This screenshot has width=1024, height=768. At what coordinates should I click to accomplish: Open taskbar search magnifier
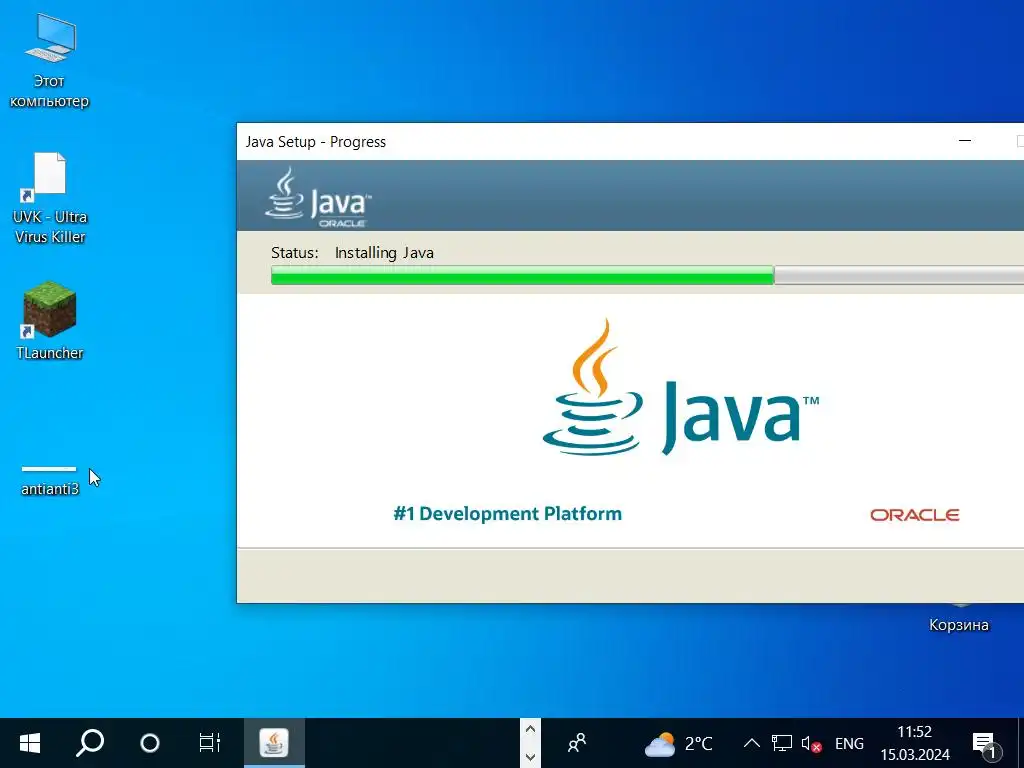coord(90,743)
